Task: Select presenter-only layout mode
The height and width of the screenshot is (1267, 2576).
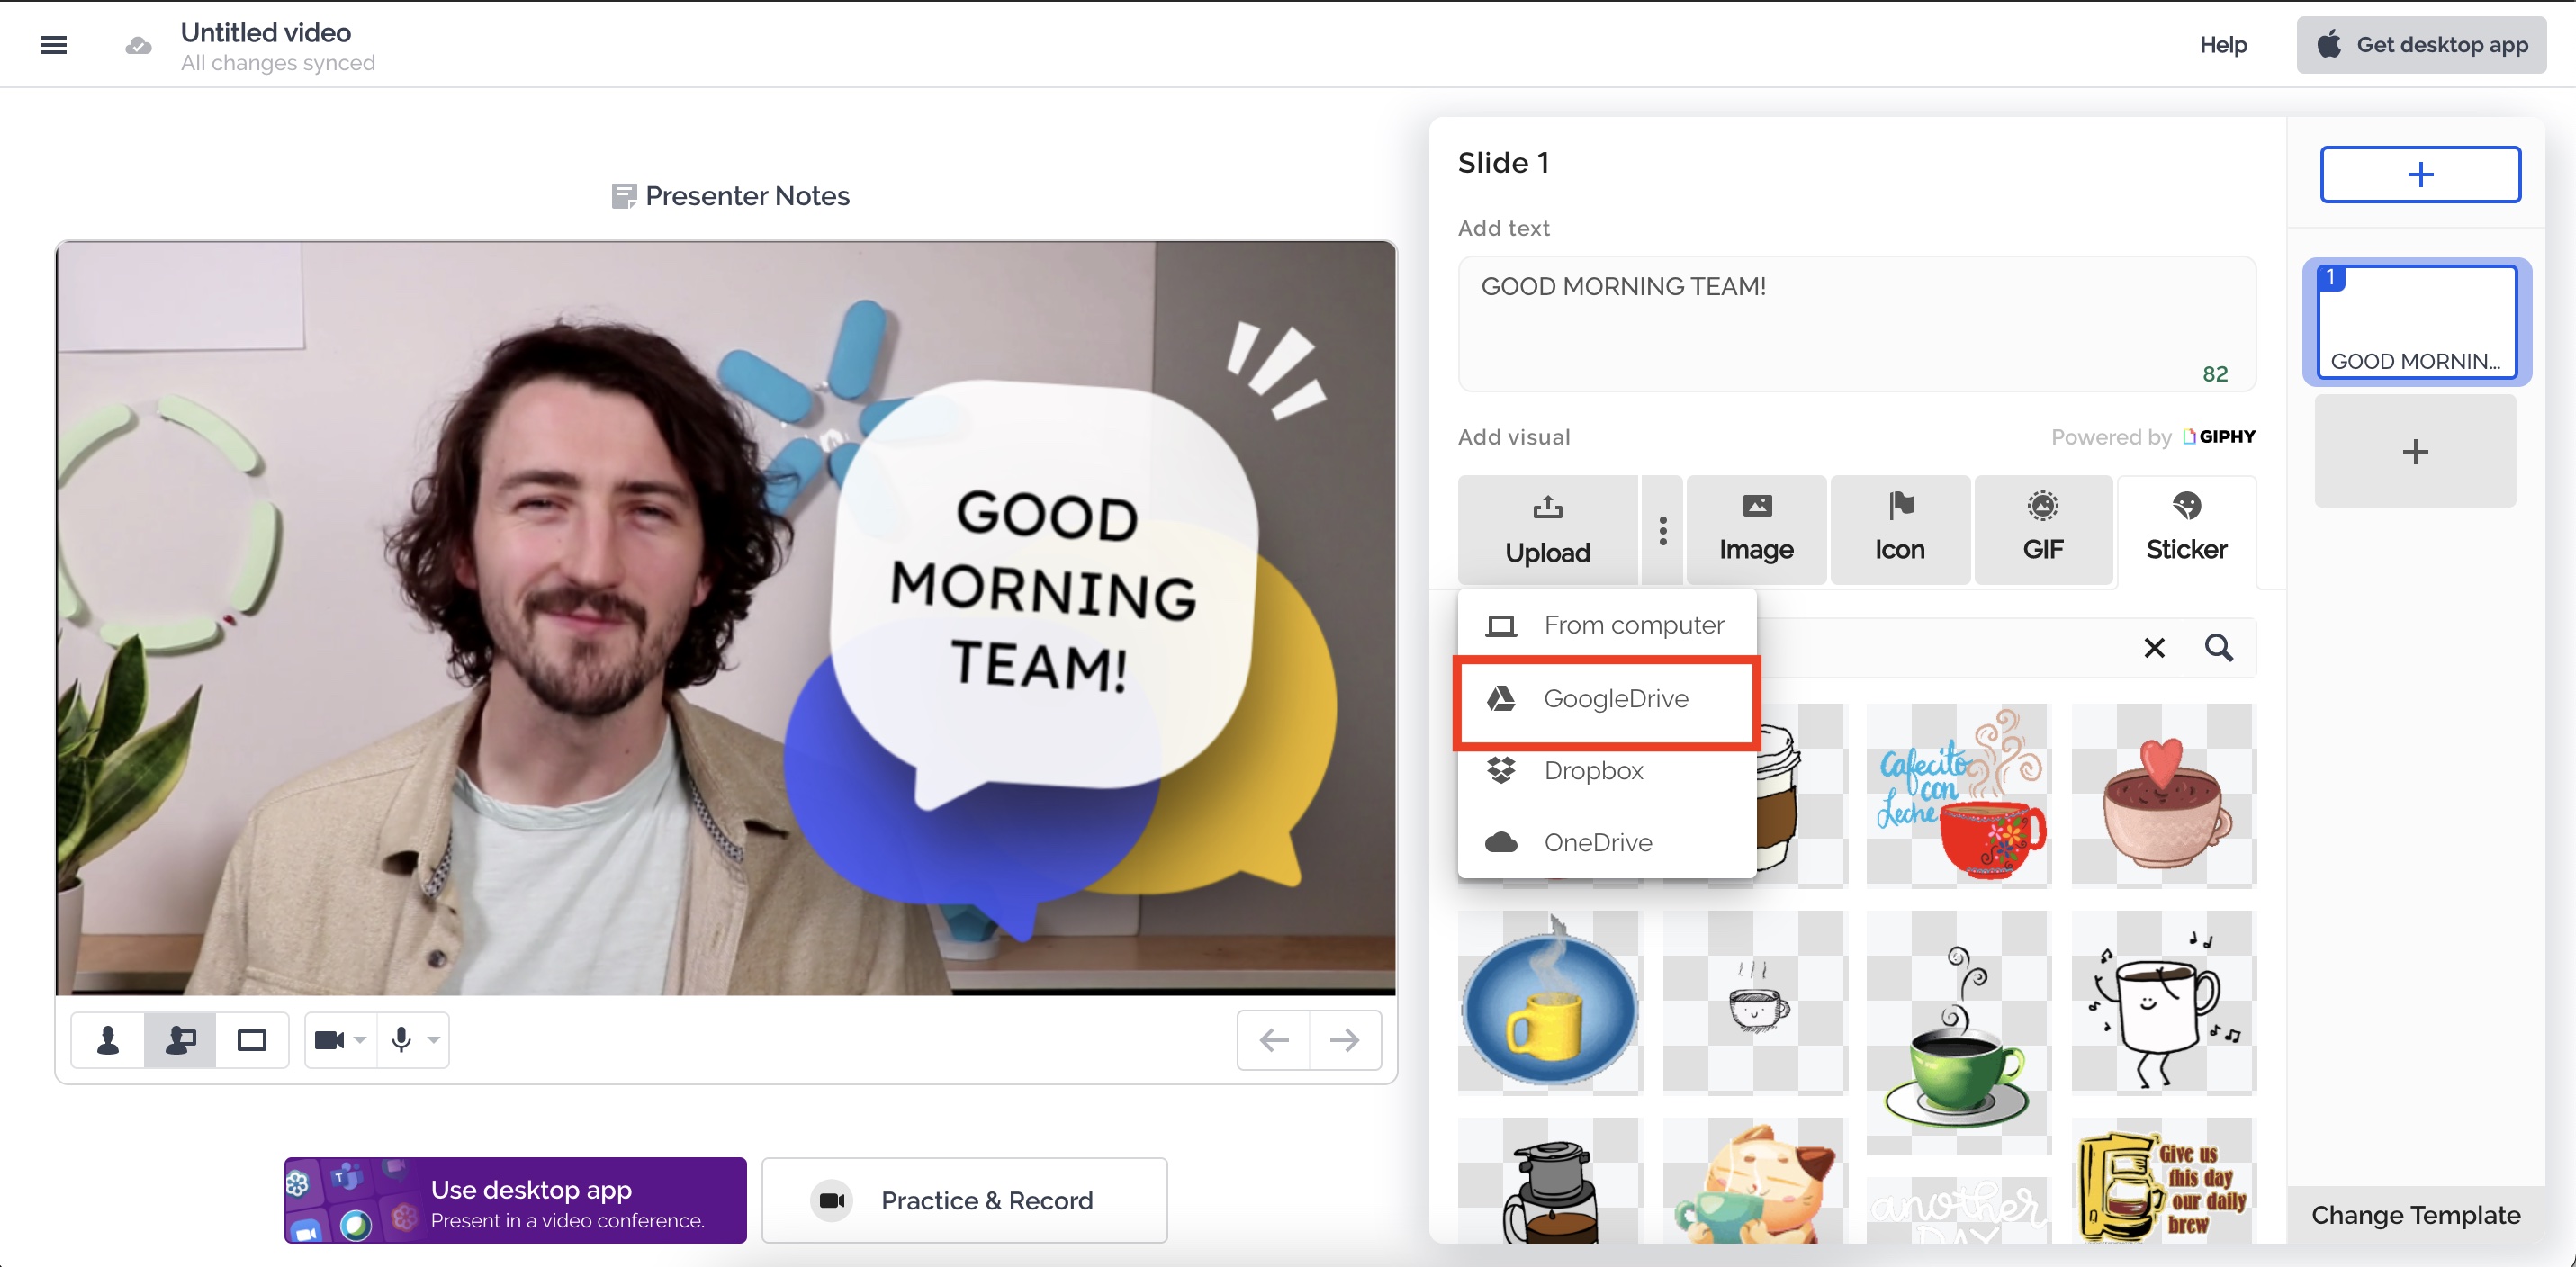Action: [108, 1040]
